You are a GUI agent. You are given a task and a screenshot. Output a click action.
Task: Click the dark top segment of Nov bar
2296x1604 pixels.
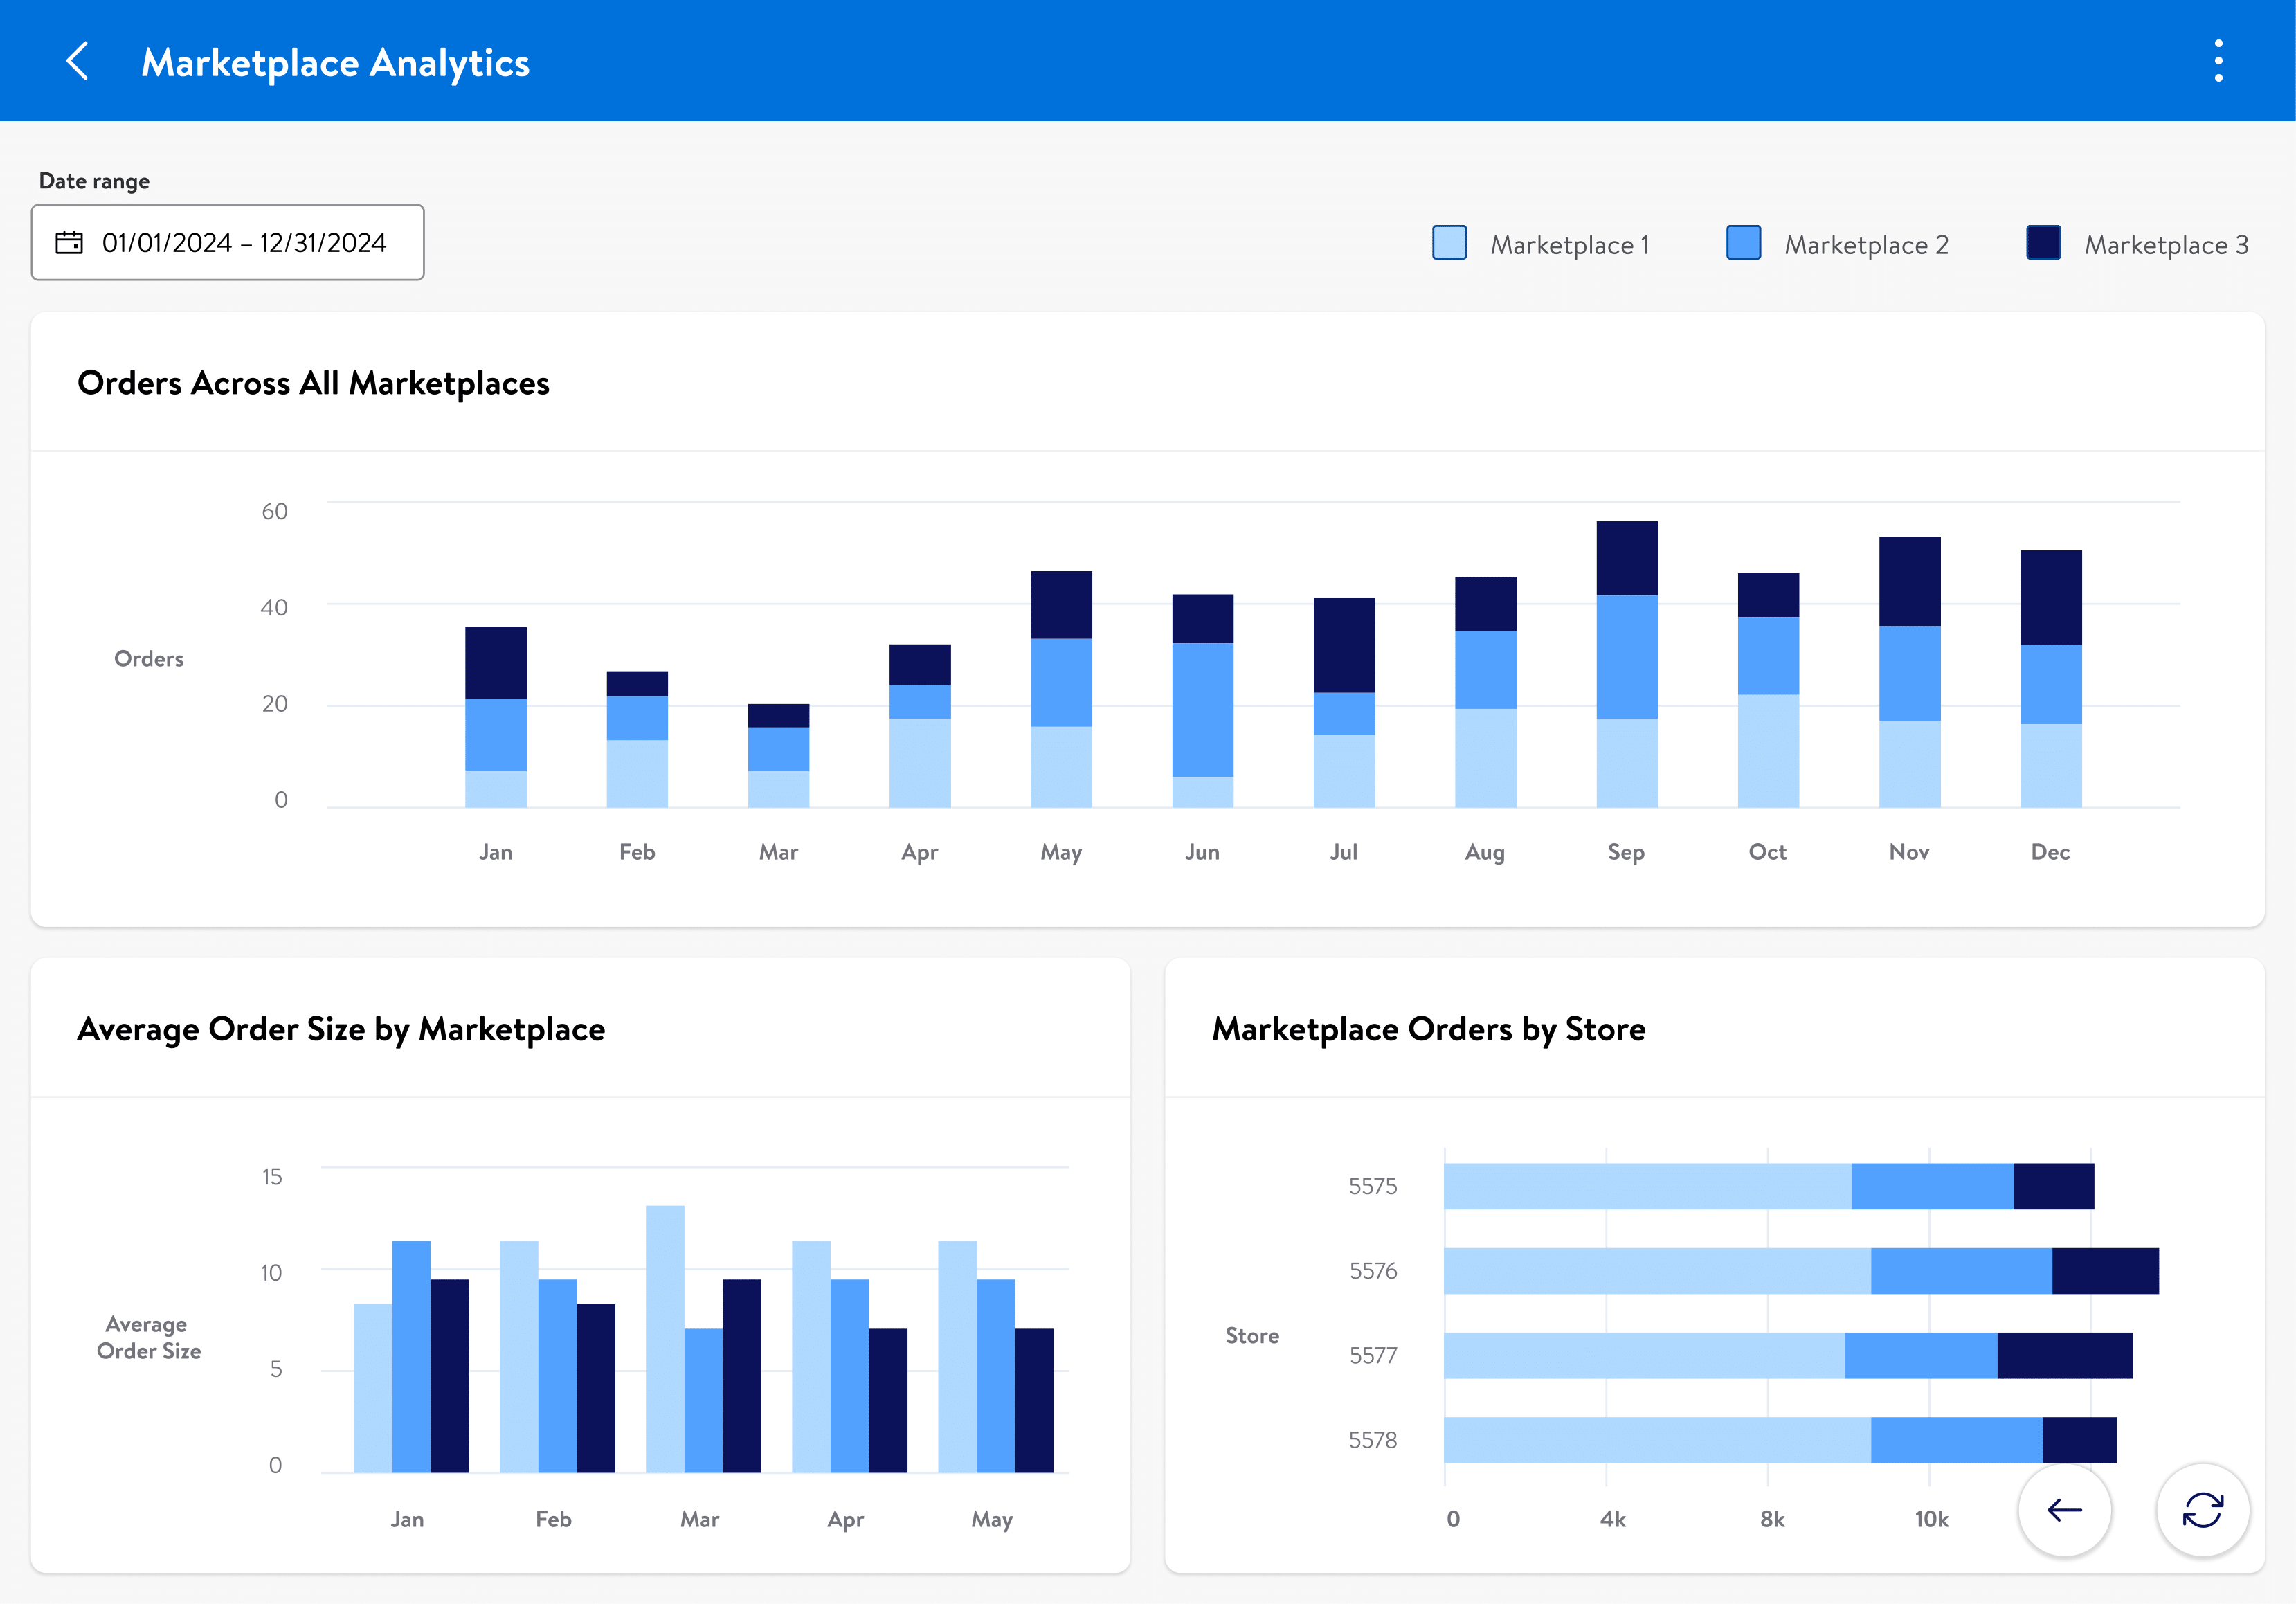(1909, 581)
